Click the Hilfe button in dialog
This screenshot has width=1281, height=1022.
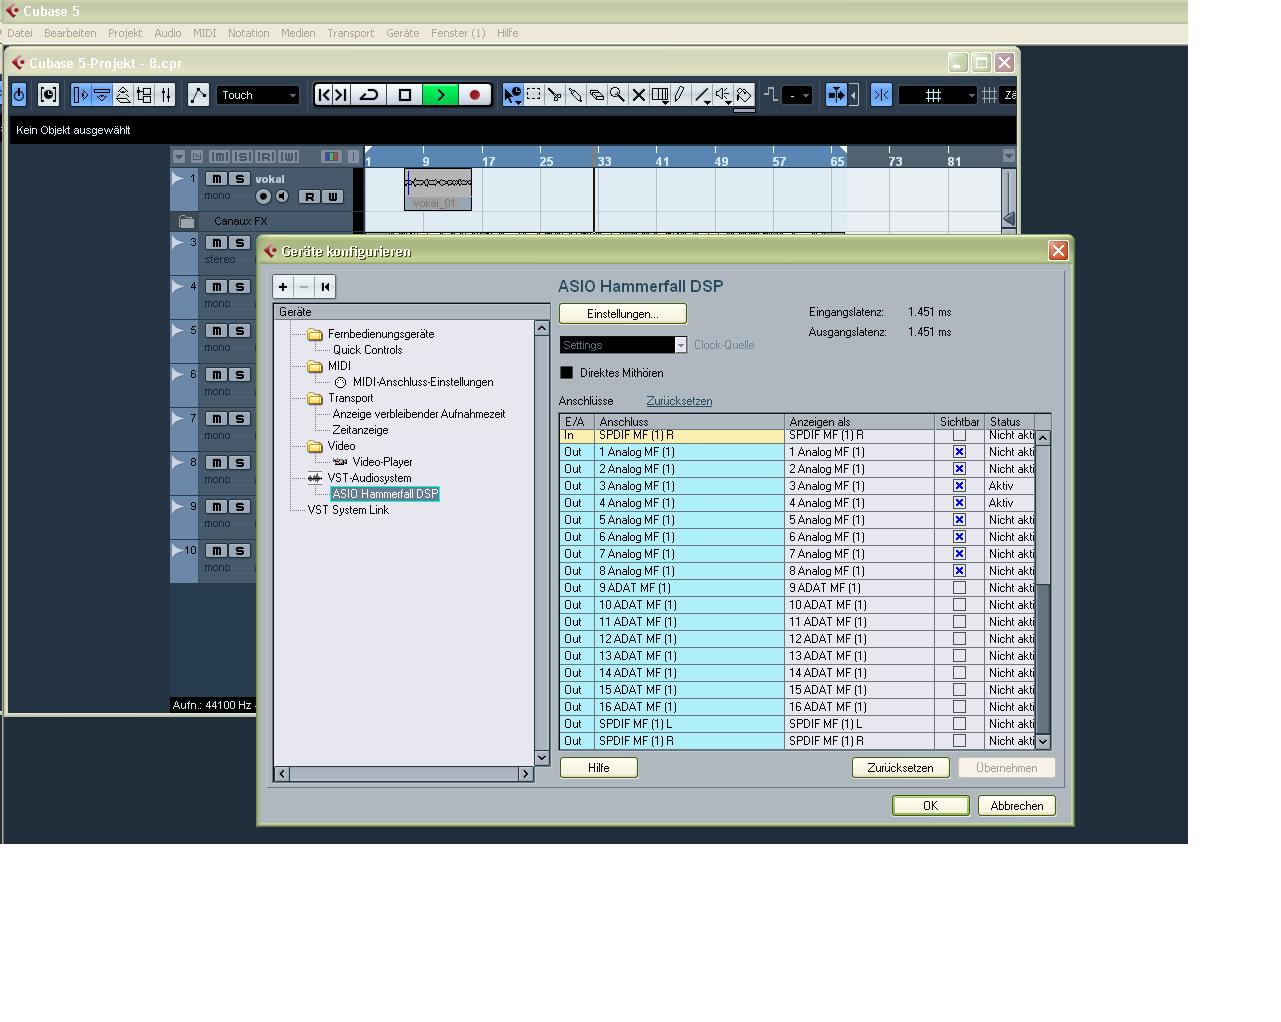599,768
